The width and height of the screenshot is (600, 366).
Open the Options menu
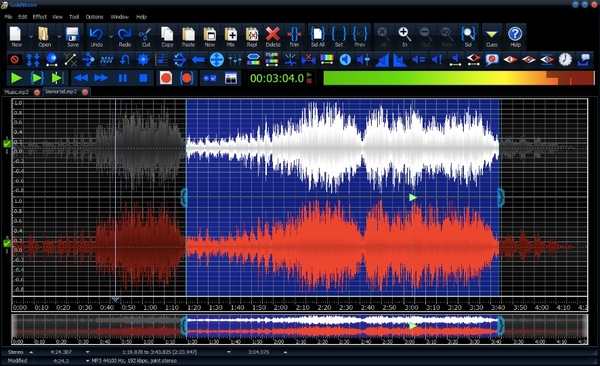pos(94,17)
